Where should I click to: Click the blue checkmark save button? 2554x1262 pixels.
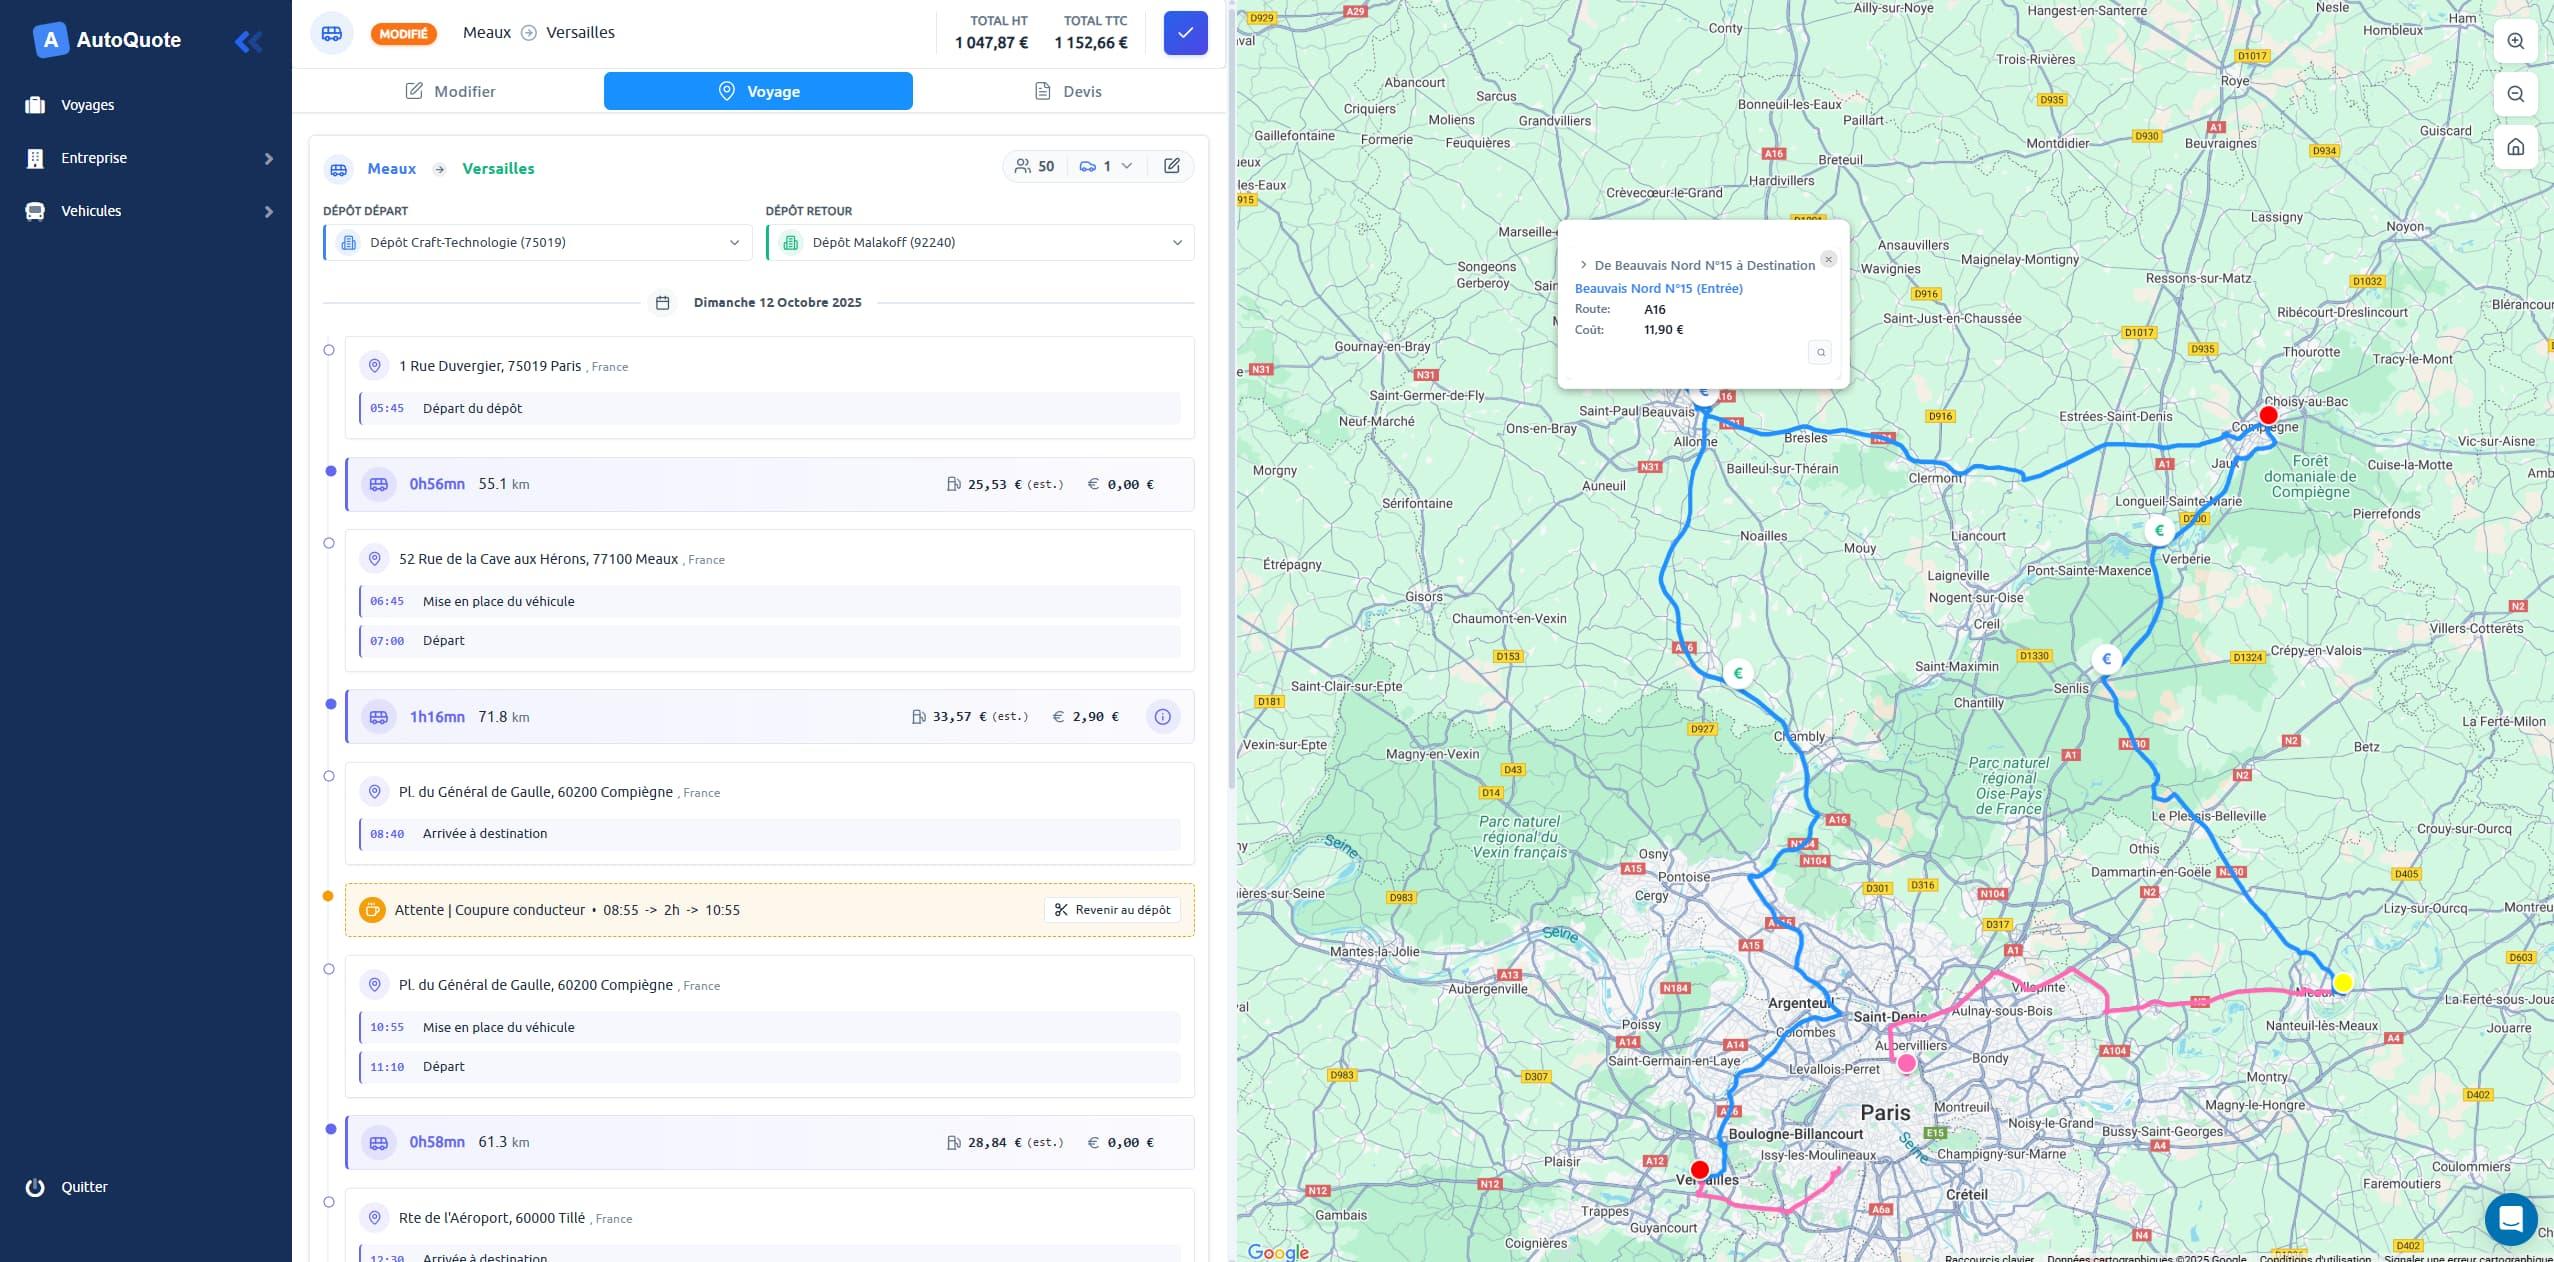pos(1185,33)
